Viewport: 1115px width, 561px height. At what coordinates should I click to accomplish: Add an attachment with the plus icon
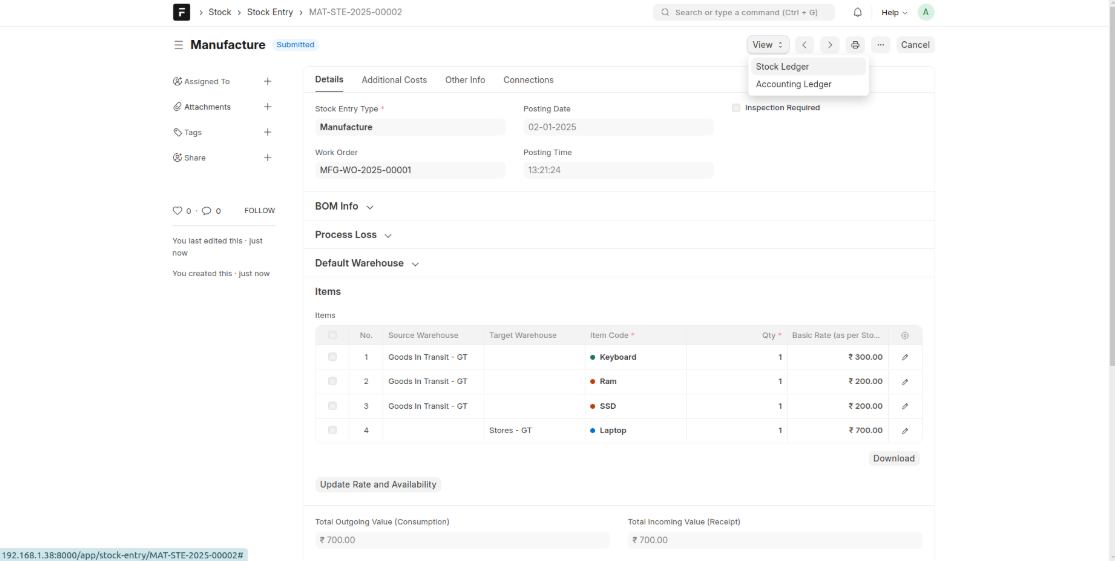click(267, 107)
